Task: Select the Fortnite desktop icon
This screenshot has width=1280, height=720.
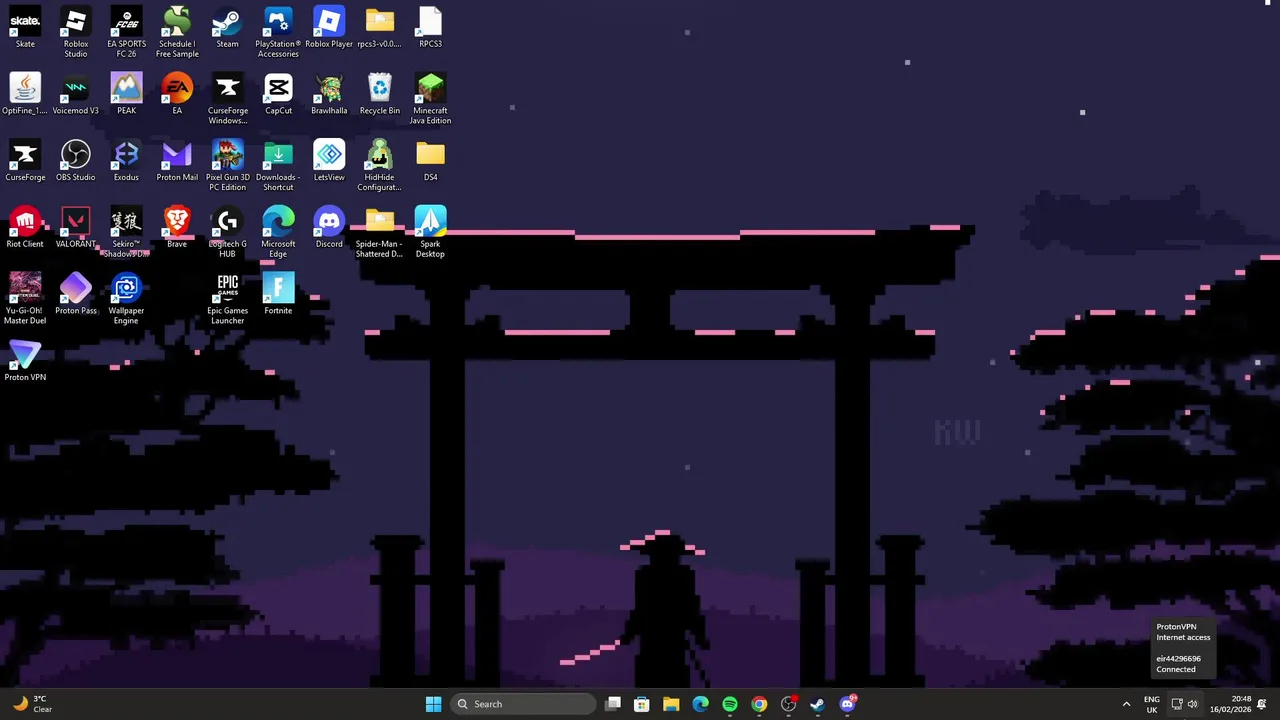Action: click(278, 294)
